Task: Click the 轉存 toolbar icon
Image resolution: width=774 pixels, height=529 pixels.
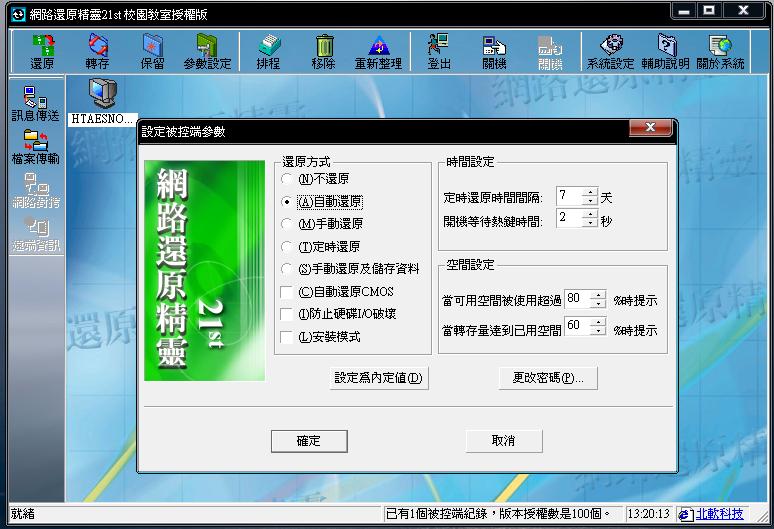Action: click(x=97, y=51)
